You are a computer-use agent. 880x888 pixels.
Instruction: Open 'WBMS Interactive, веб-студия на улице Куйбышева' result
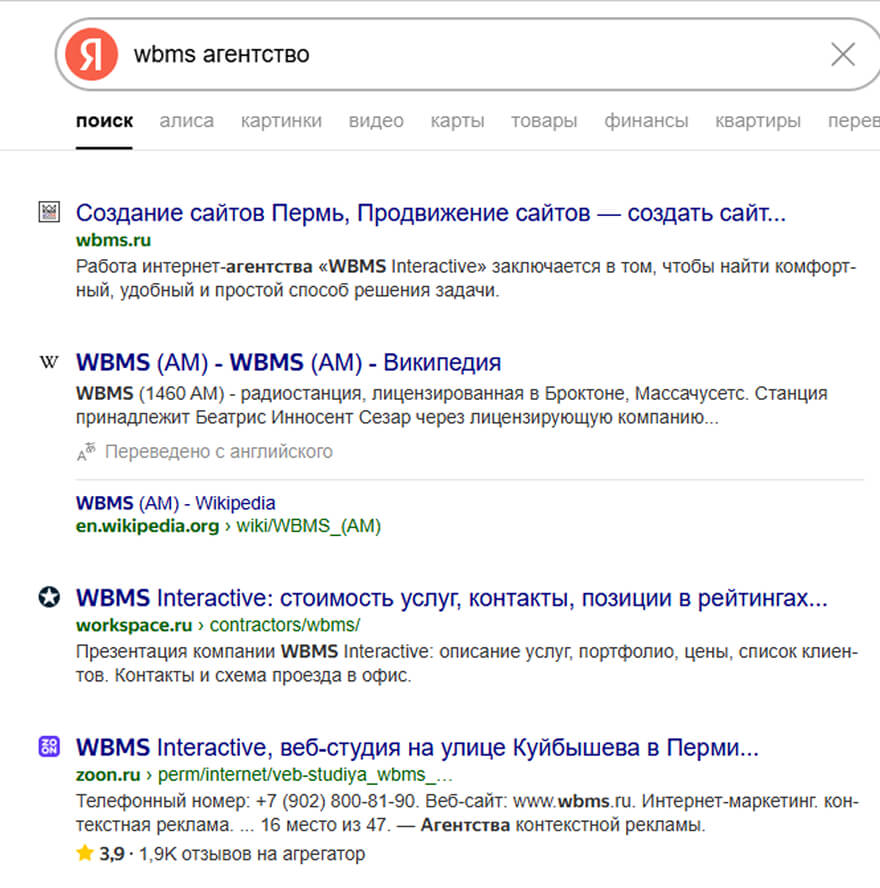pyautogui.click(x=417, y=748)
